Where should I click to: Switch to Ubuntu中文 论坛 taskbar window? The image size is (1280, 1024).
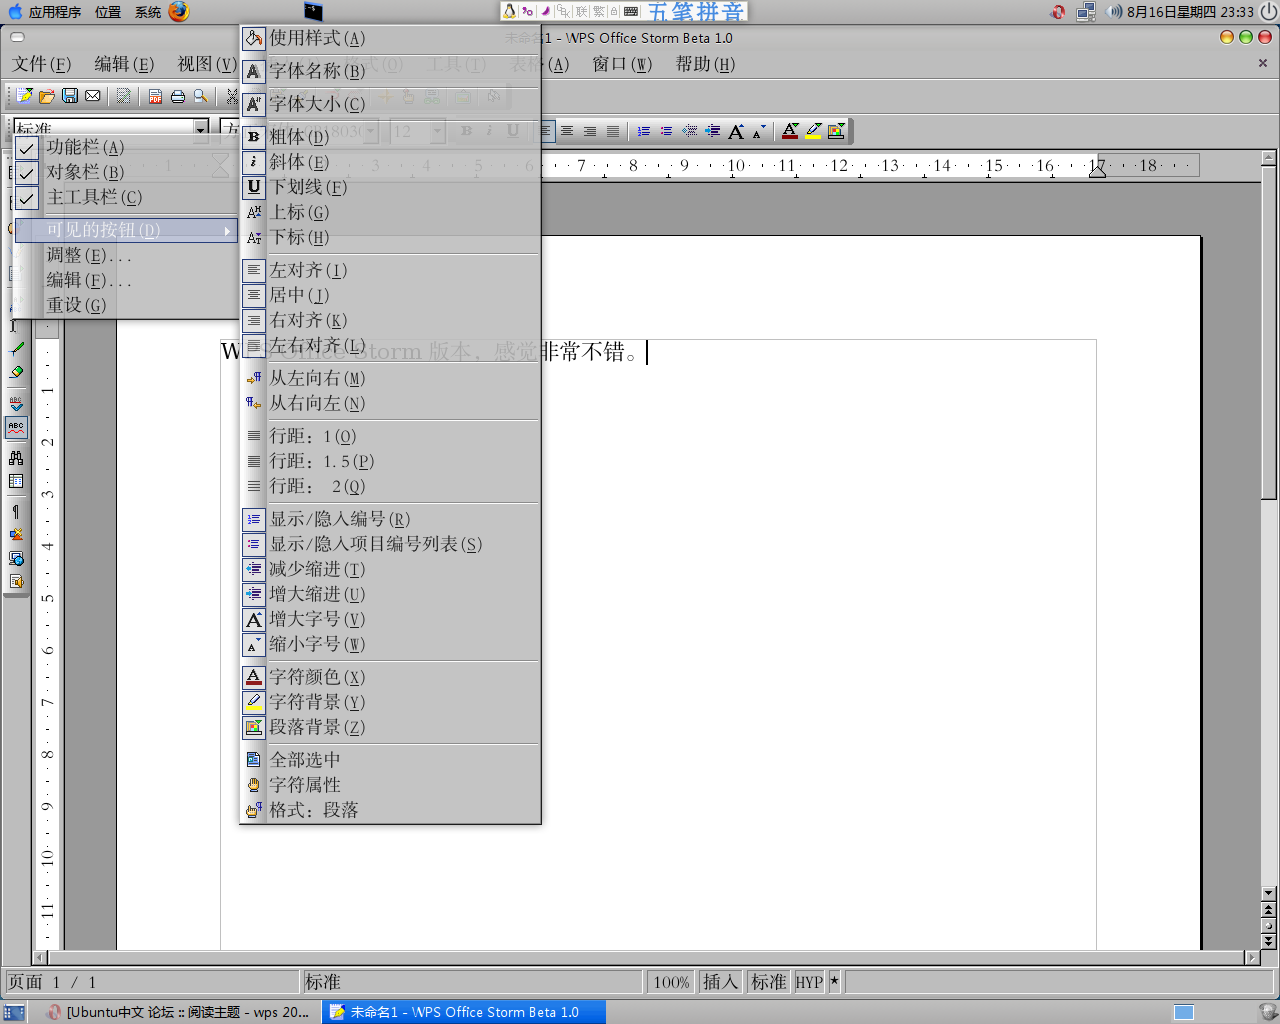[180, 1012]
